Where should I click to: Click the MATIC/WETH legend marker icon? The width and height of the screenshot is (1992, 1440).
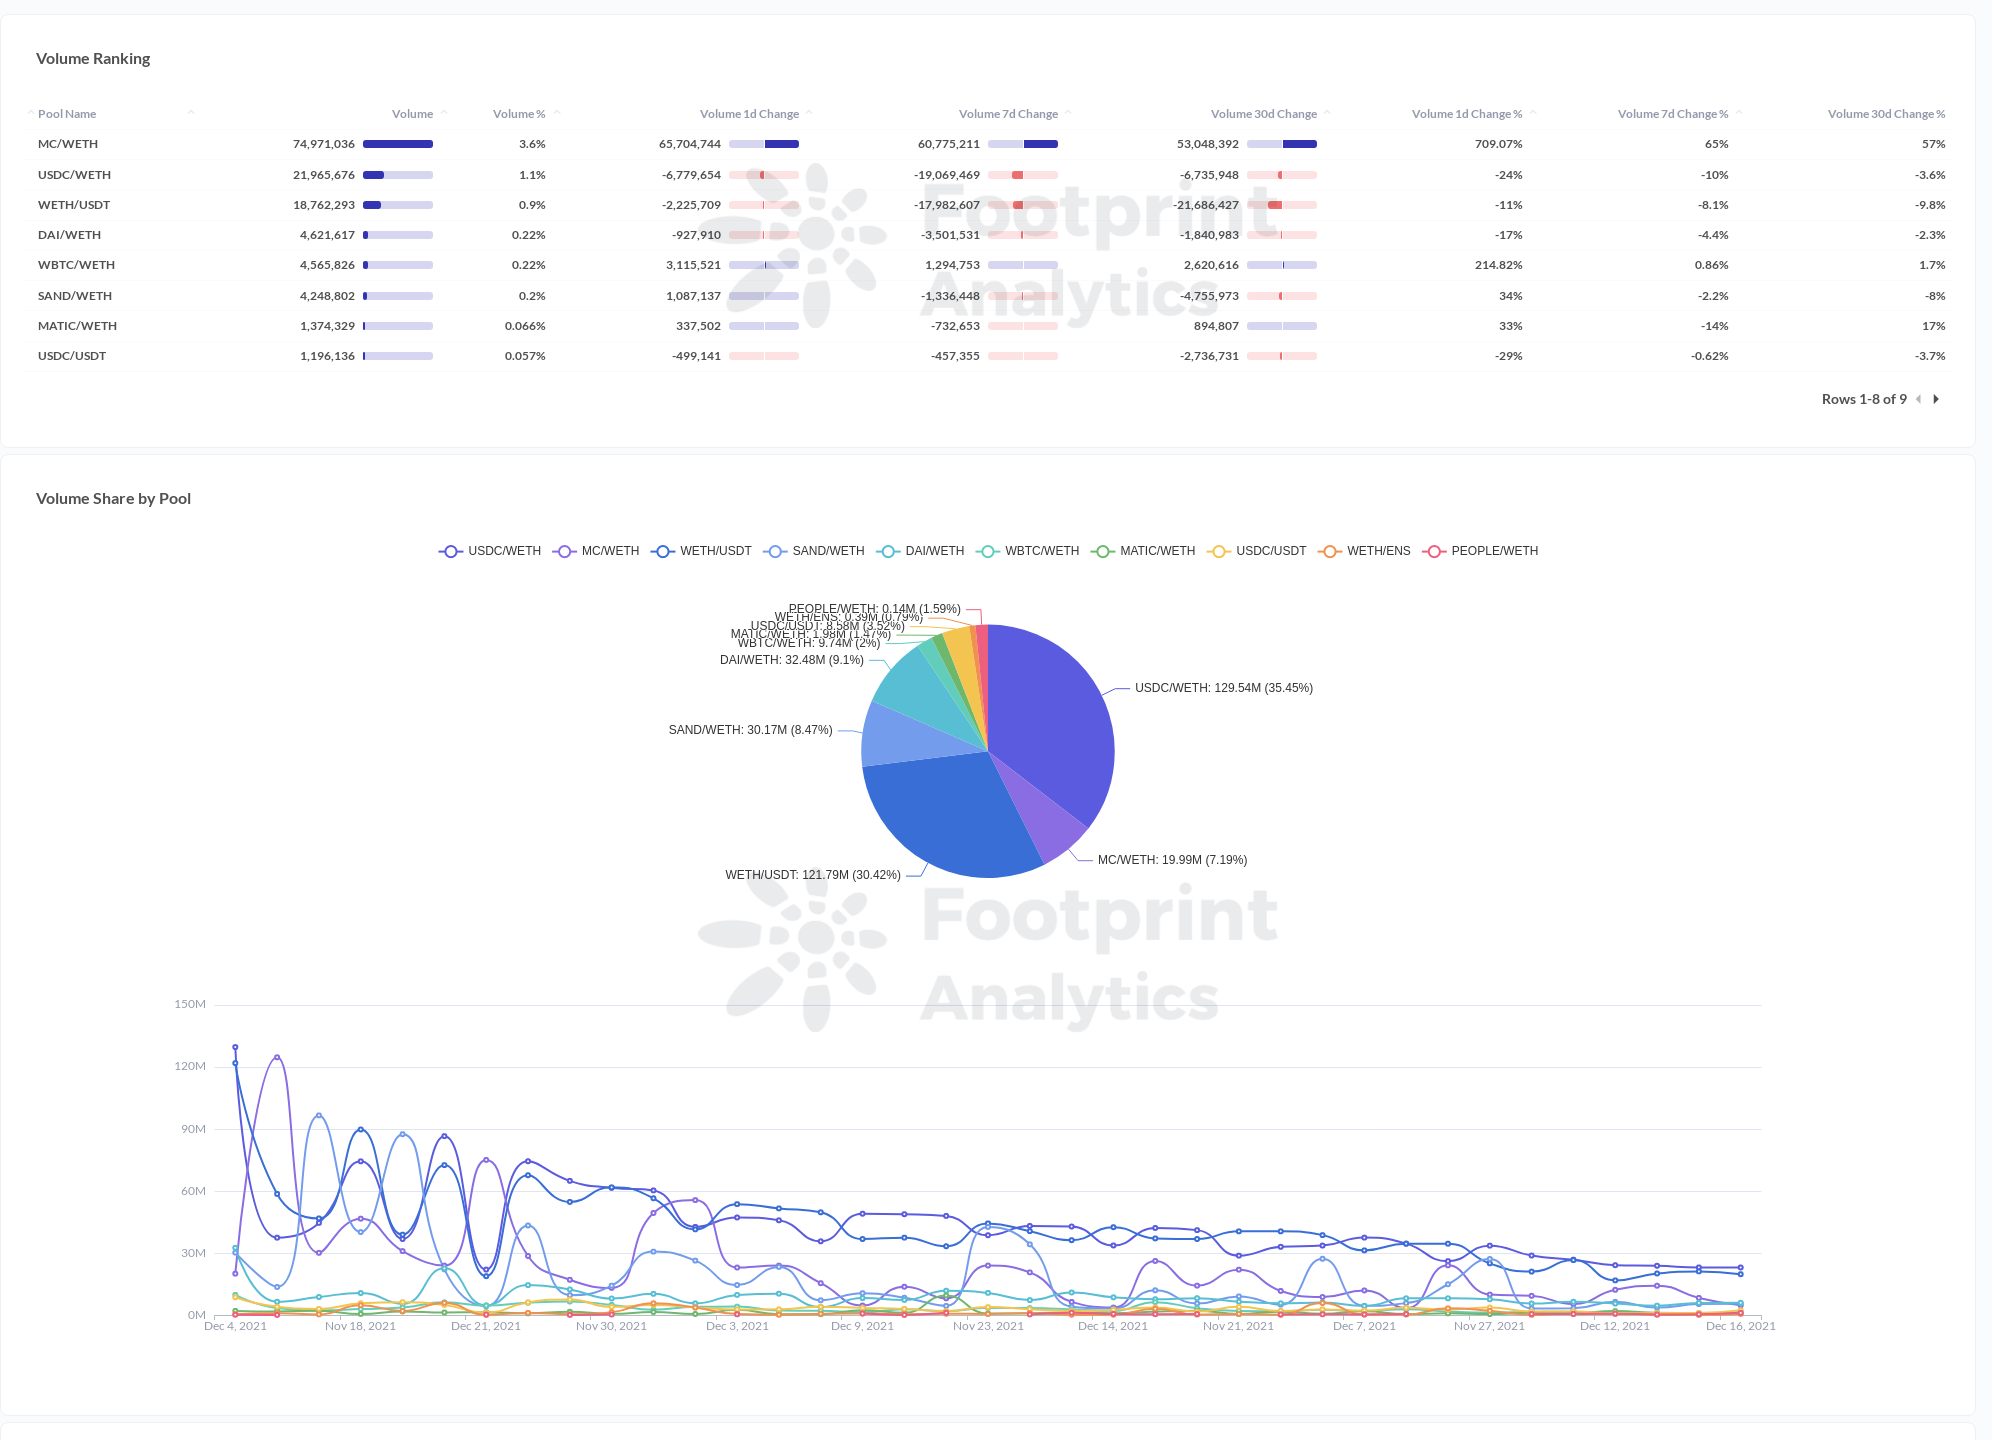(1102, 551)
